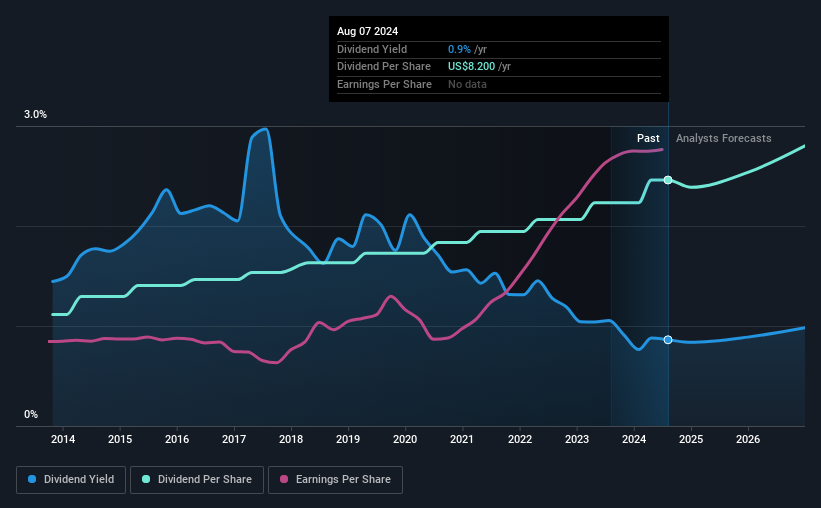Click the Analysts Forecasts label

pyautogui.click(x=724, y=138)
